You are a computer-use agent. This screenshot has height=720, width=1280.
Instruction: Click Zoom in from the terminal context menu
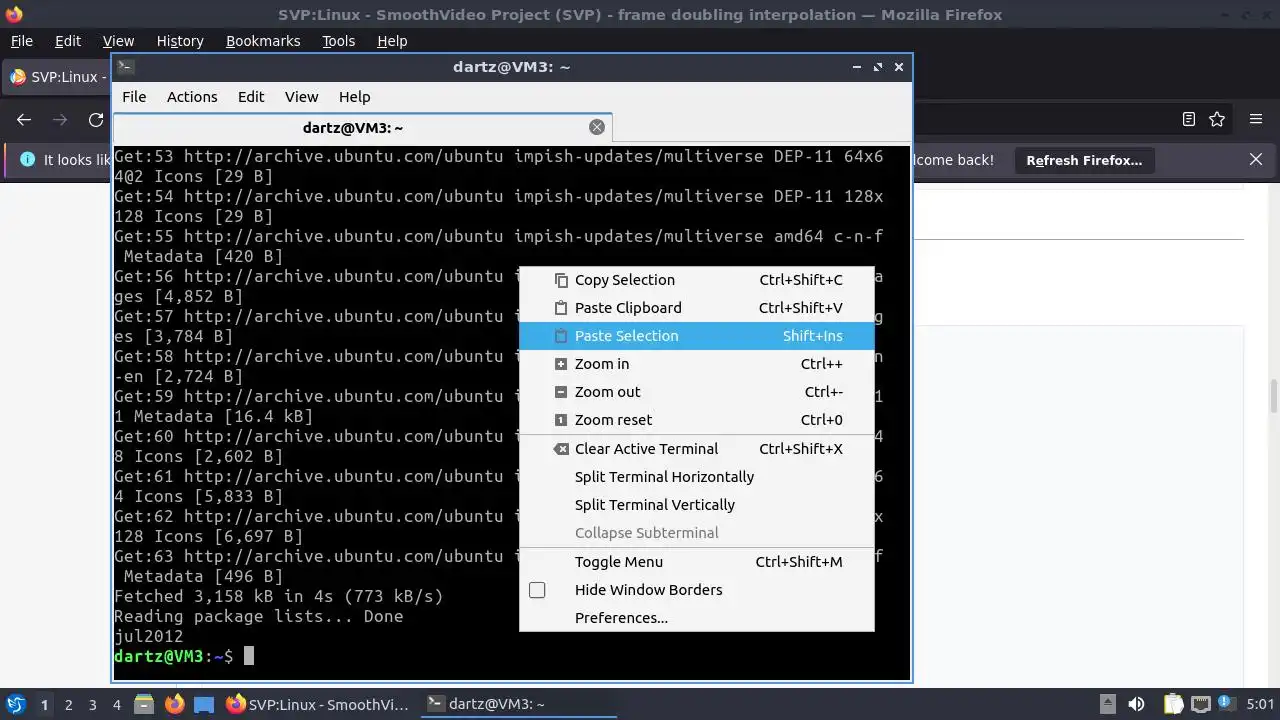click(x=696, y=364)
